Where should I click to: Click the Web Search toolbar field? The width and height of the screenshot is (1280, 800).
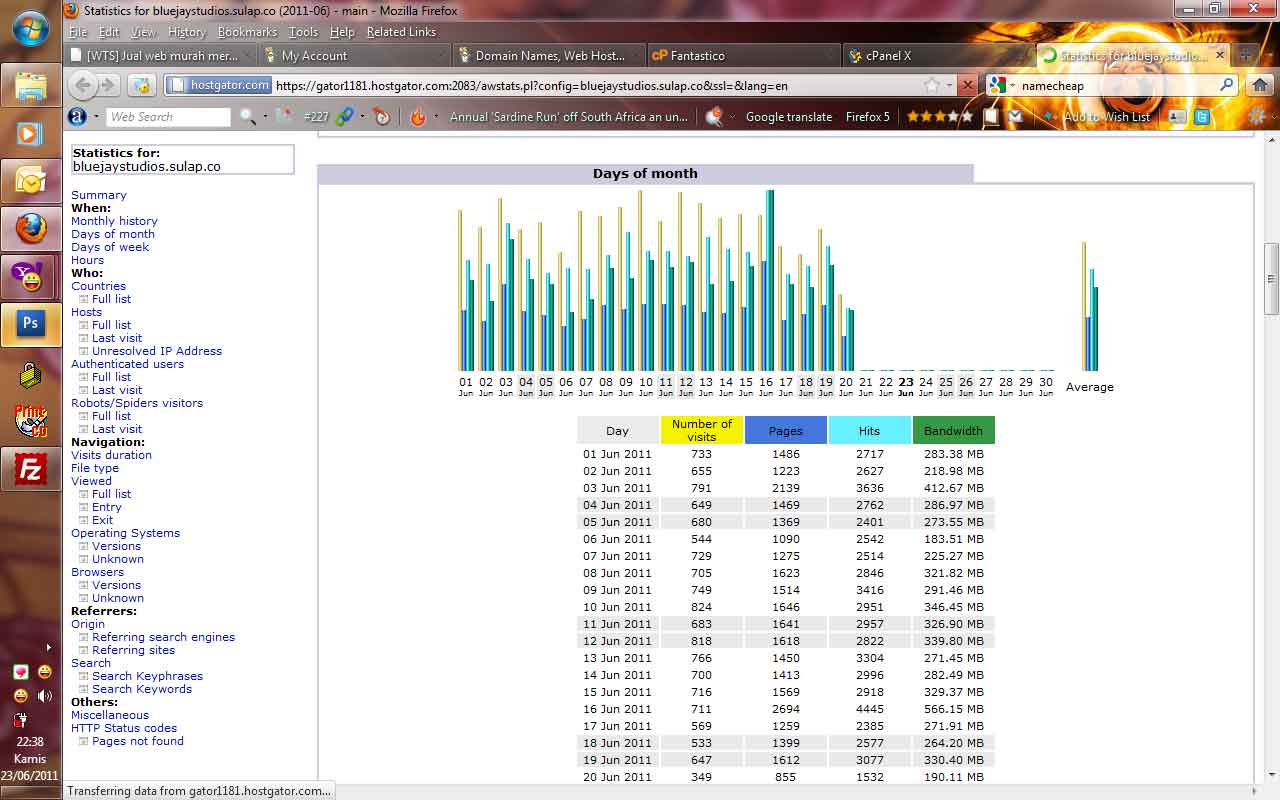[167, 117]
